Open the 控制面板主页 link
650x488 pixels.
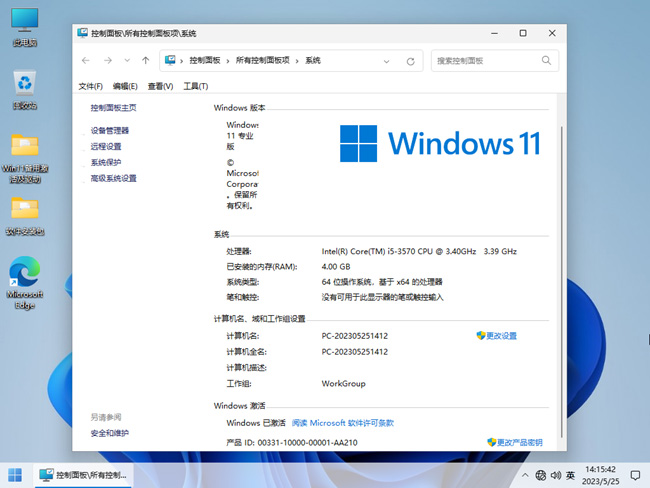click(114, 108)
